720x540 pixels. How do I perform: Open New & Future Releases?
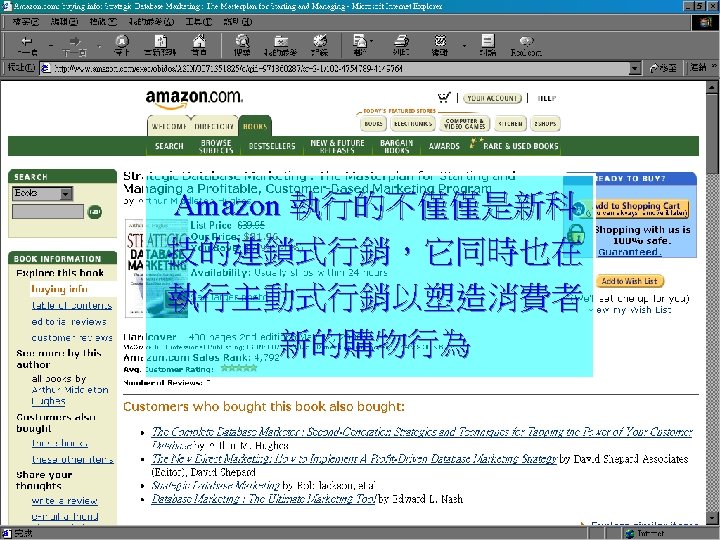point(337,146)
